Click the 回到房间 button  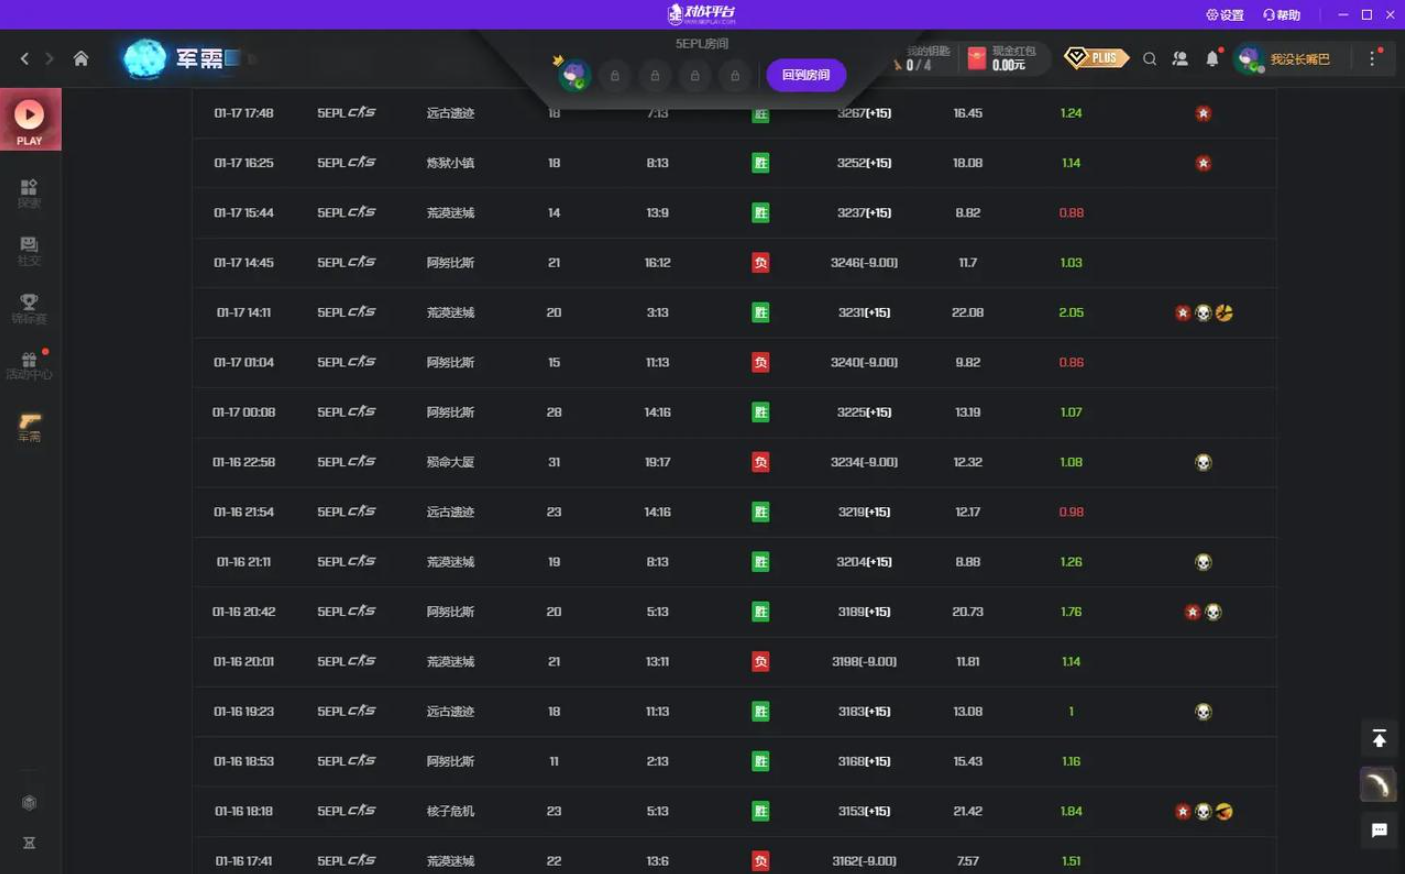(806, 75)
